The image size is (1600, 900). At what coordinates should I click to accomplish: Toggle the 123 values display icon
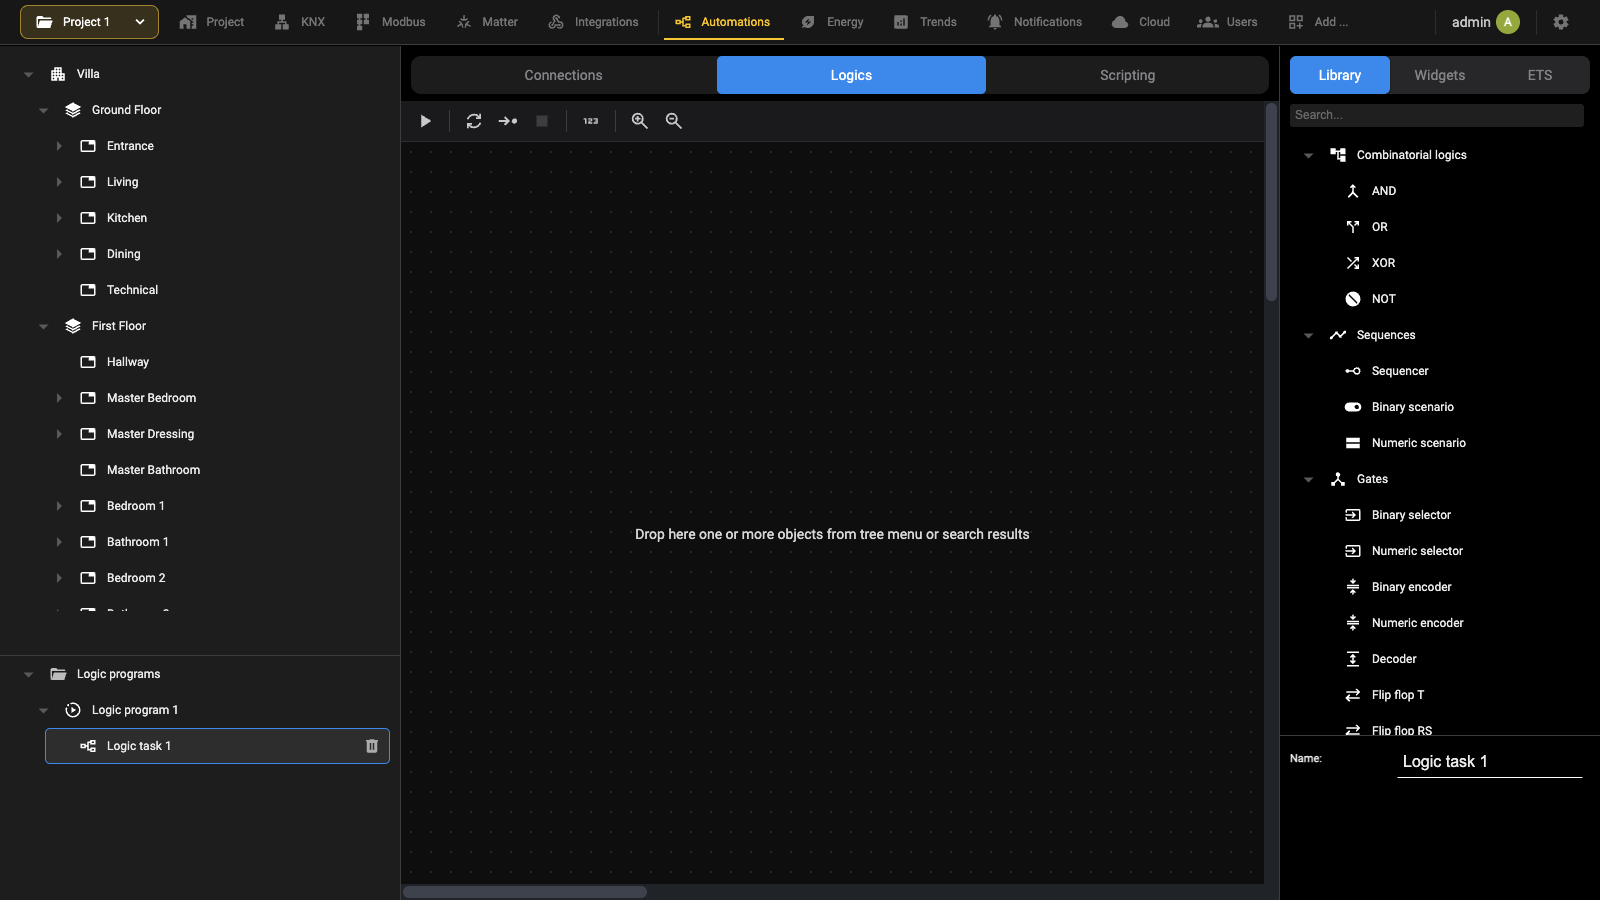[591, 121]
